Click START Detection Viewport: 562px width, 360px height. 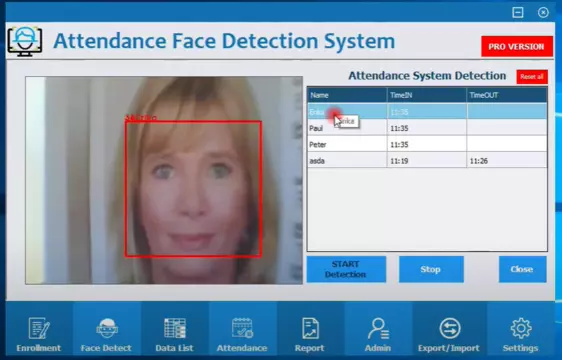point(346,269)
